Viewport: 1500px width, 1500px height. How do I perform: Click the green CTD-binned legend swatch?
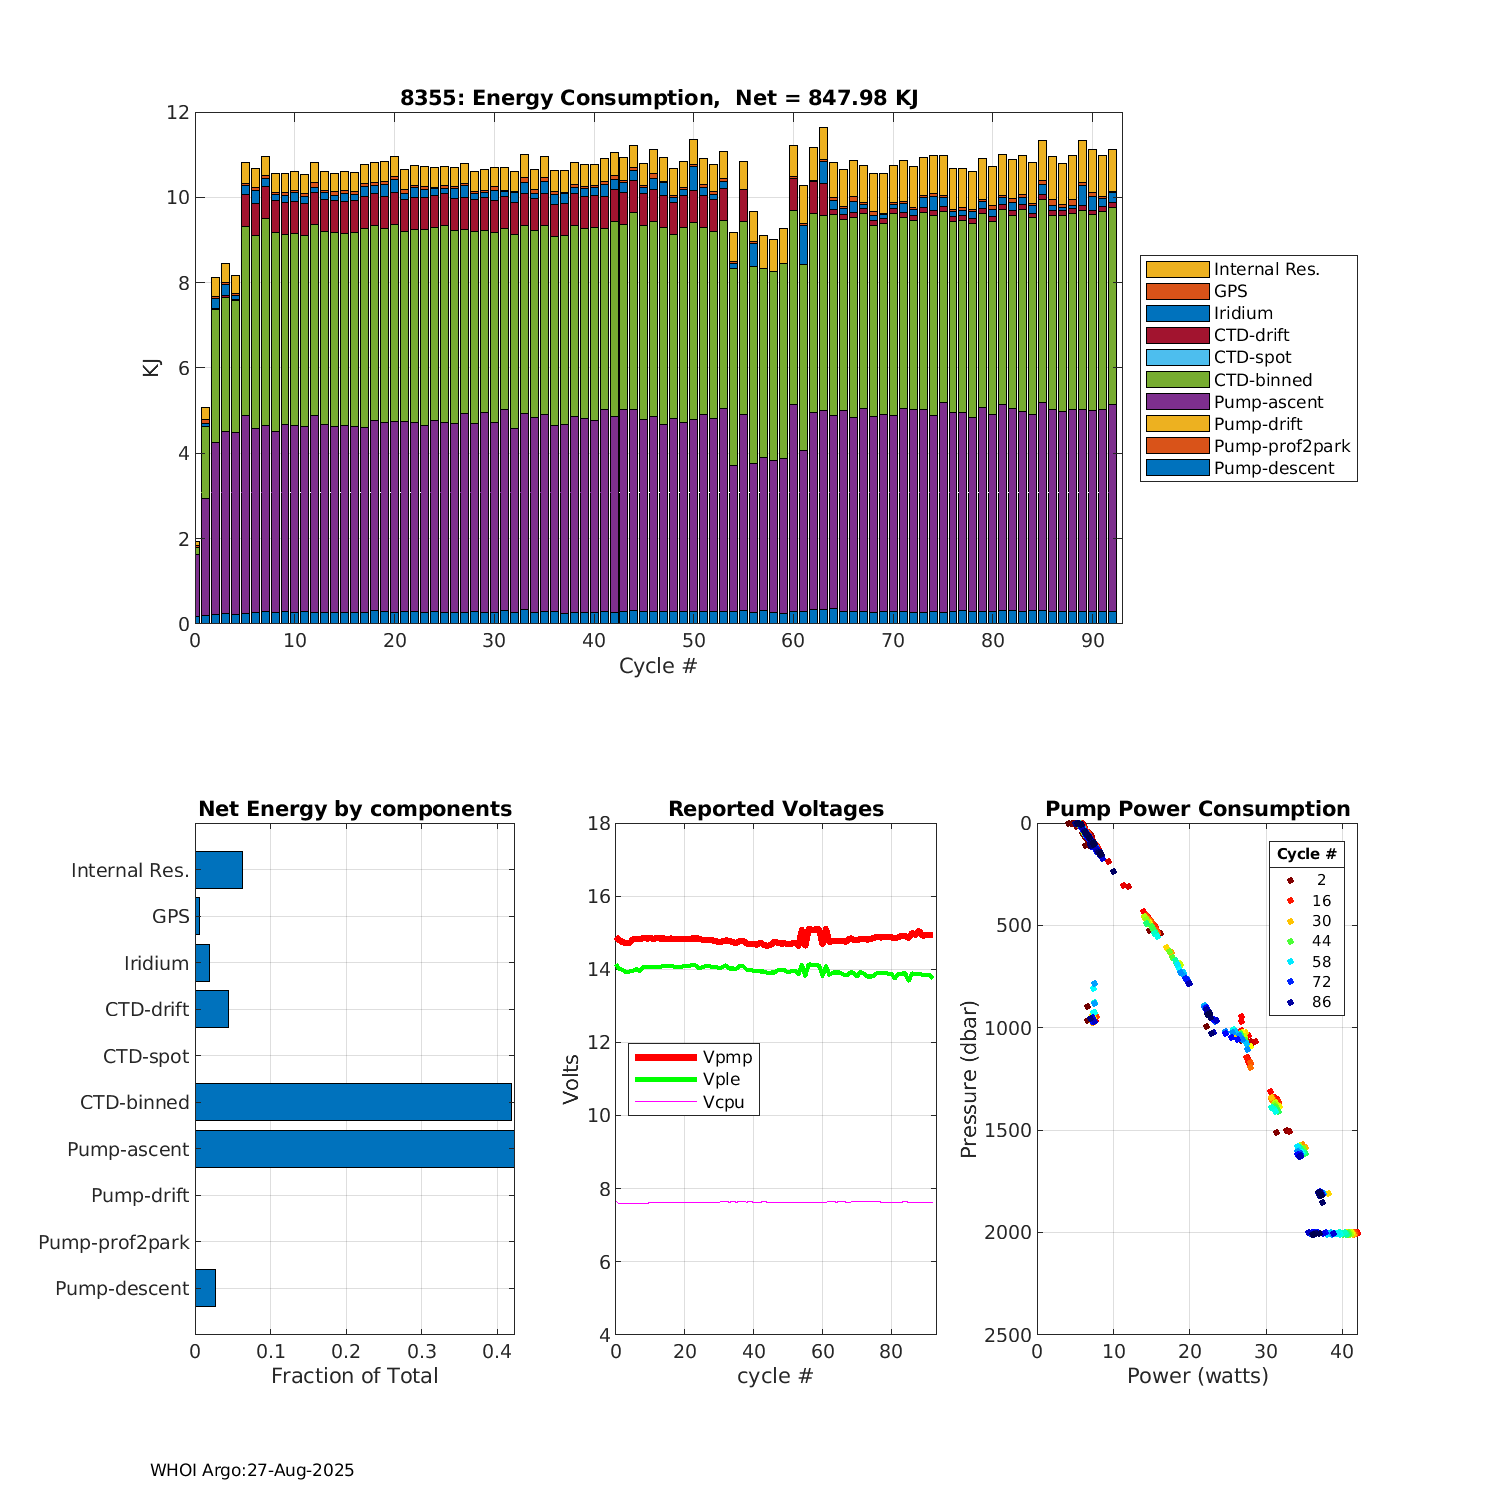(x=1177, y=380)
